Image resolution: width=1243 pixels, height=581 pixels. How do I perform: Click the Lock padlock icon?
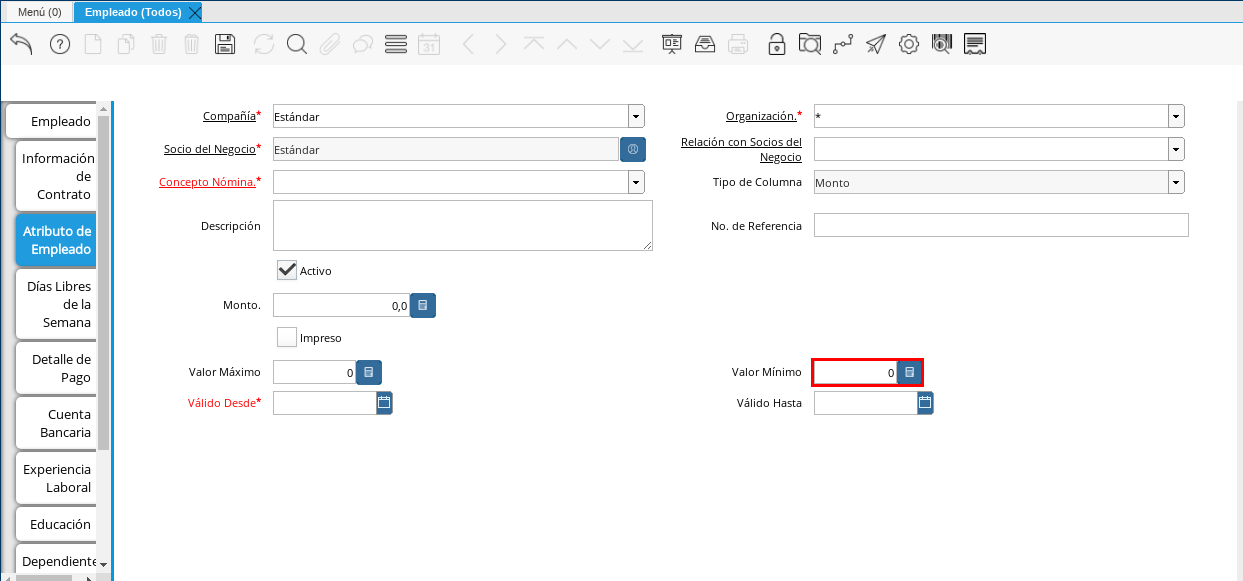[x=777, y=44]
